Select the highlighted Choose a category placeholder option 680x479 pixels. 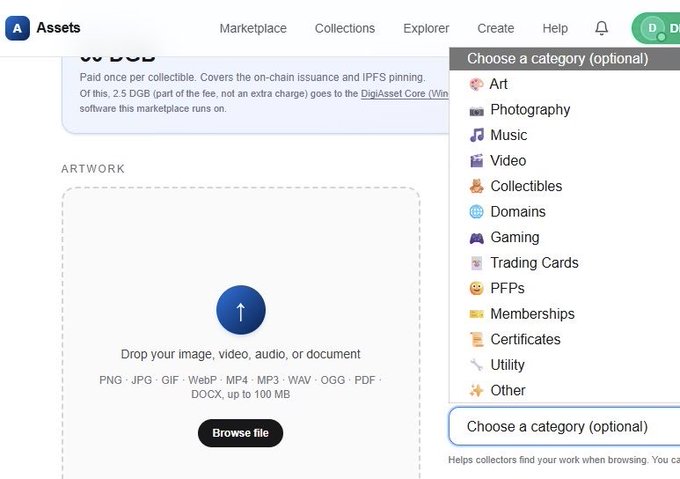[565, 59]
